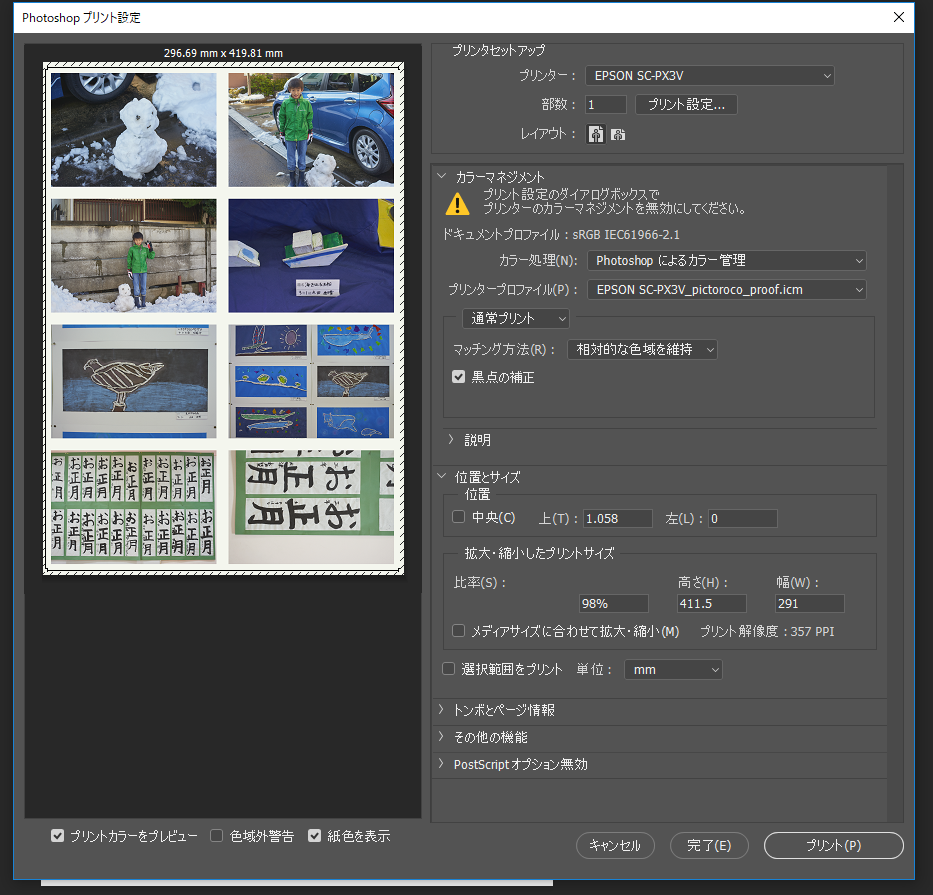This screenshot has width=933, height=895.
Task: Click the six blue drawings photo
Action: [311, 381]
